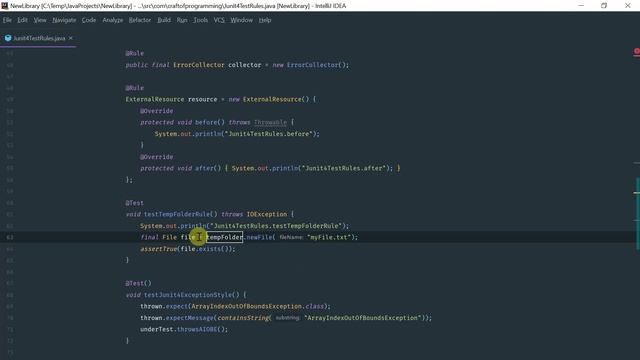Open the Tools menu
Image resolution: width=640 pixels, height=360 pixels.
200,20
